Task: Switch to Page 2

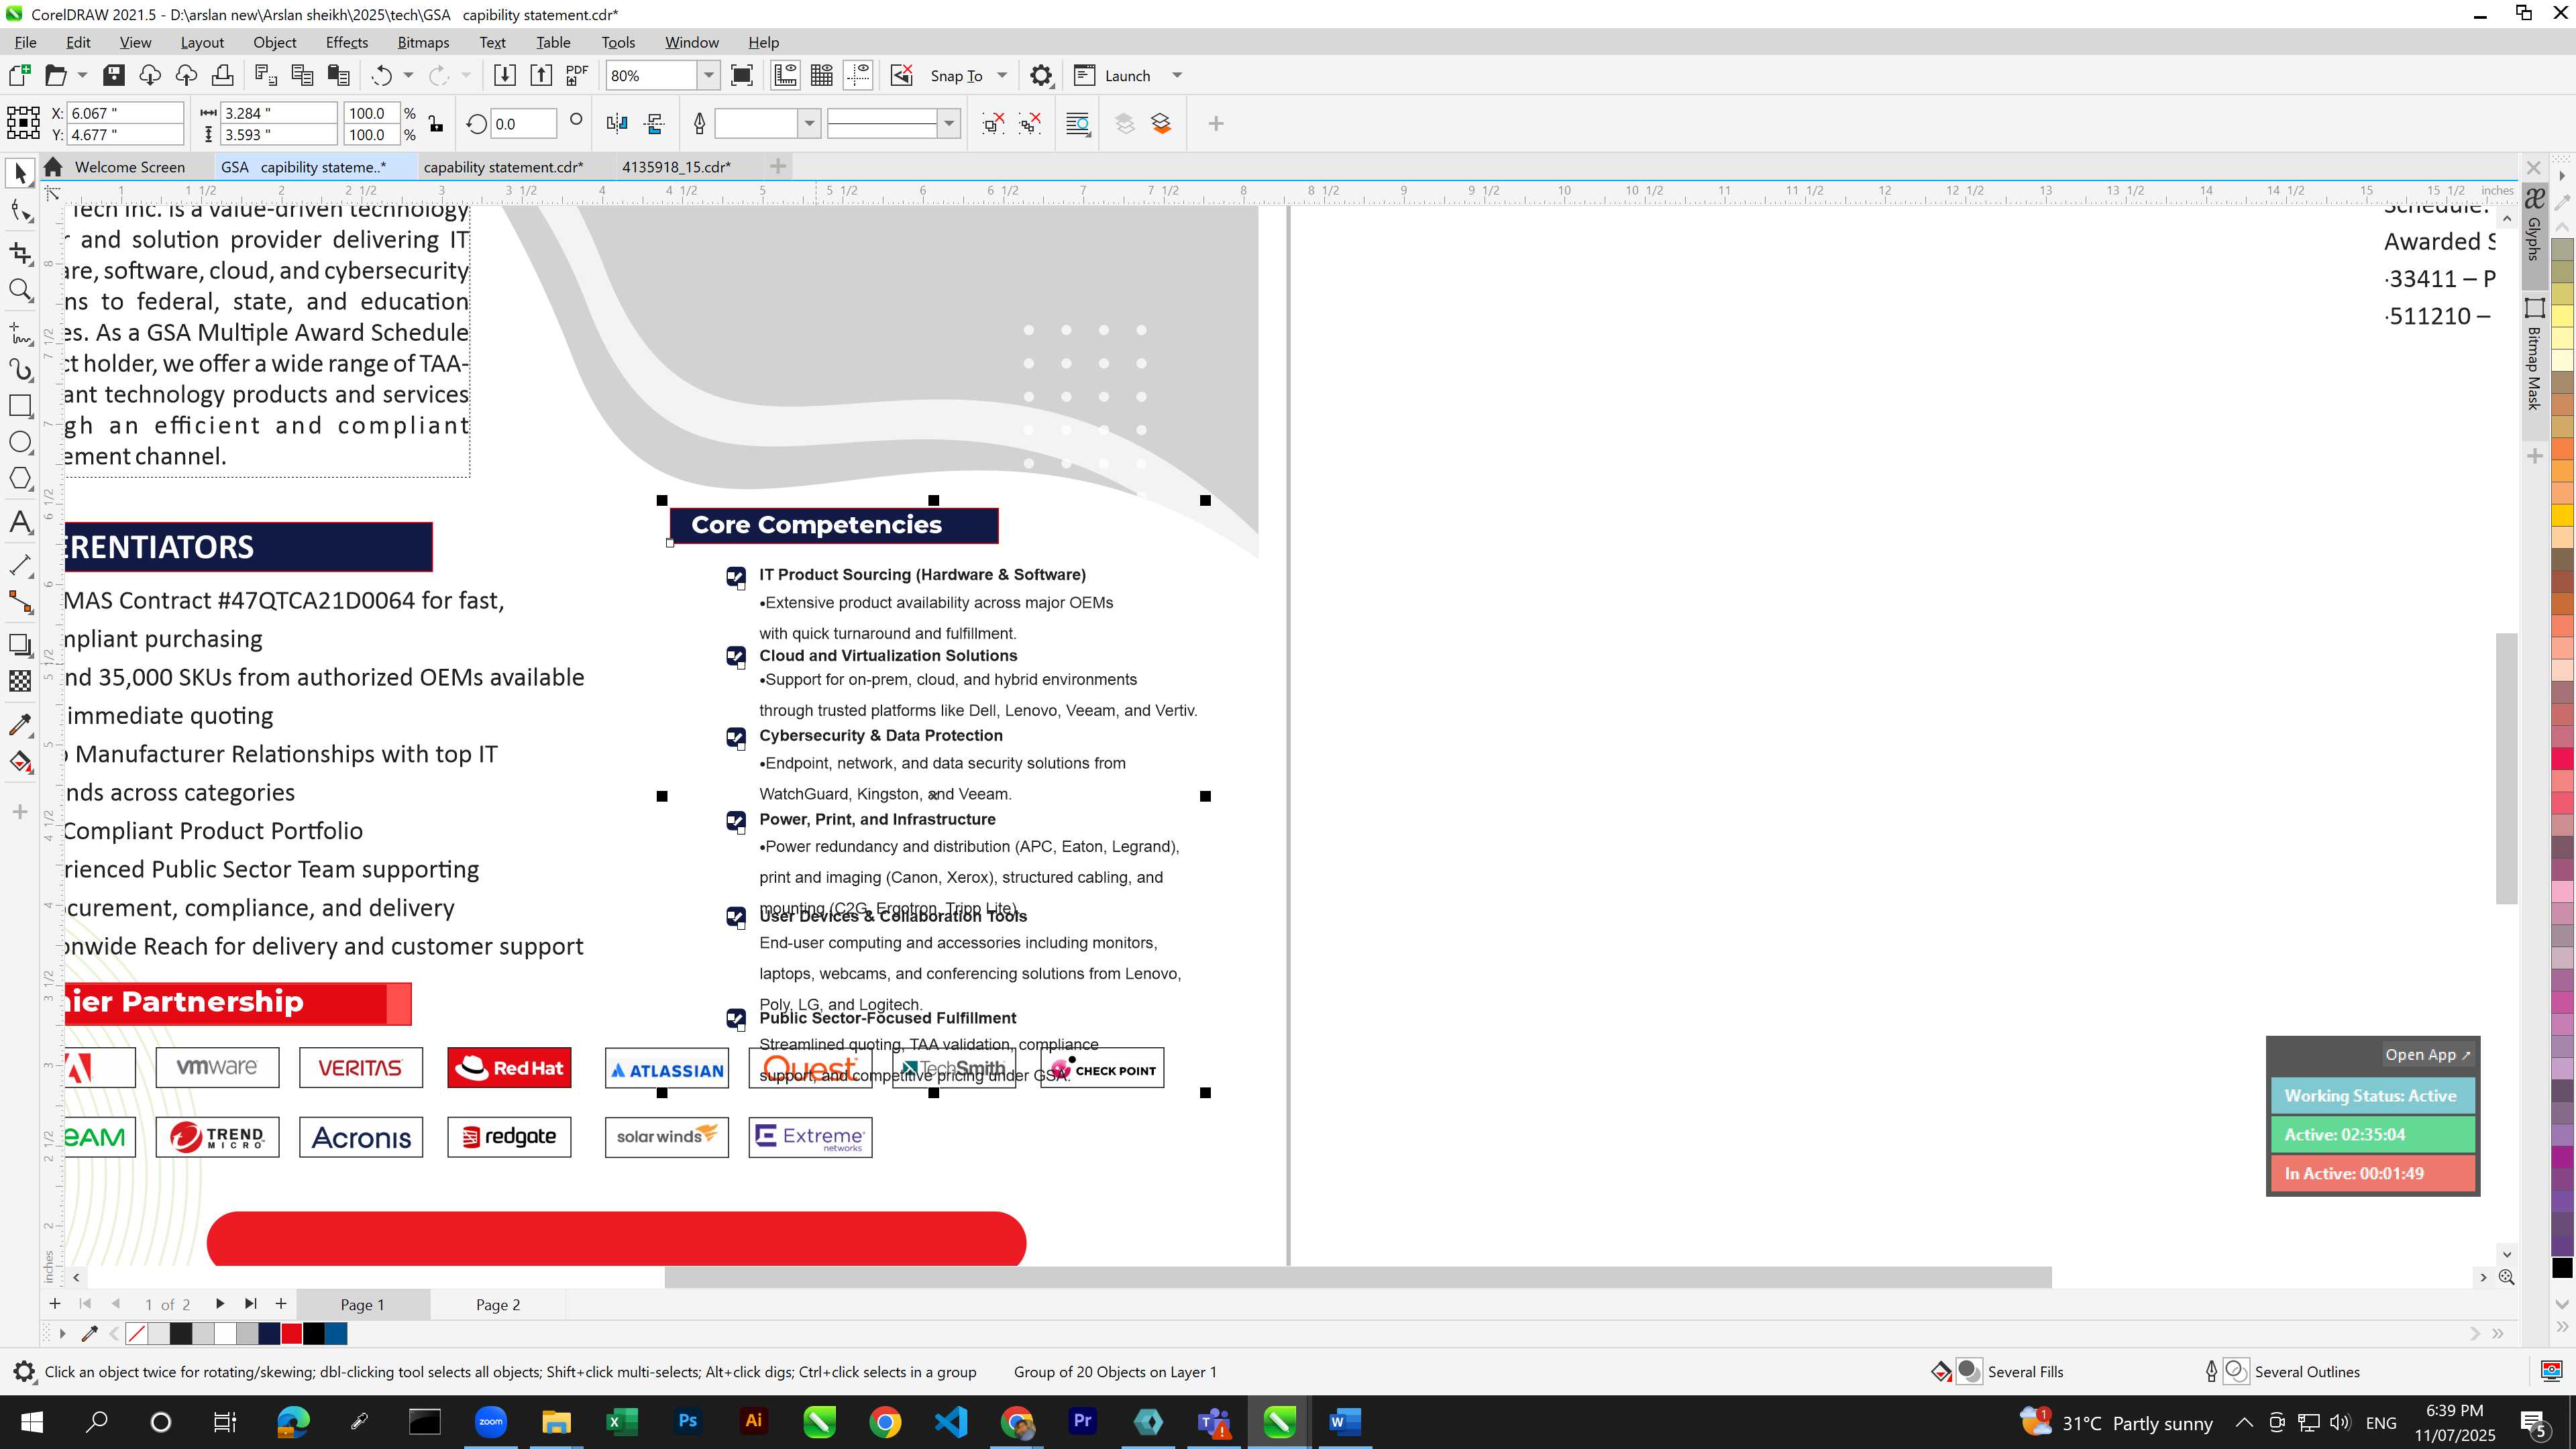Action: click(x=498, y=1304)
